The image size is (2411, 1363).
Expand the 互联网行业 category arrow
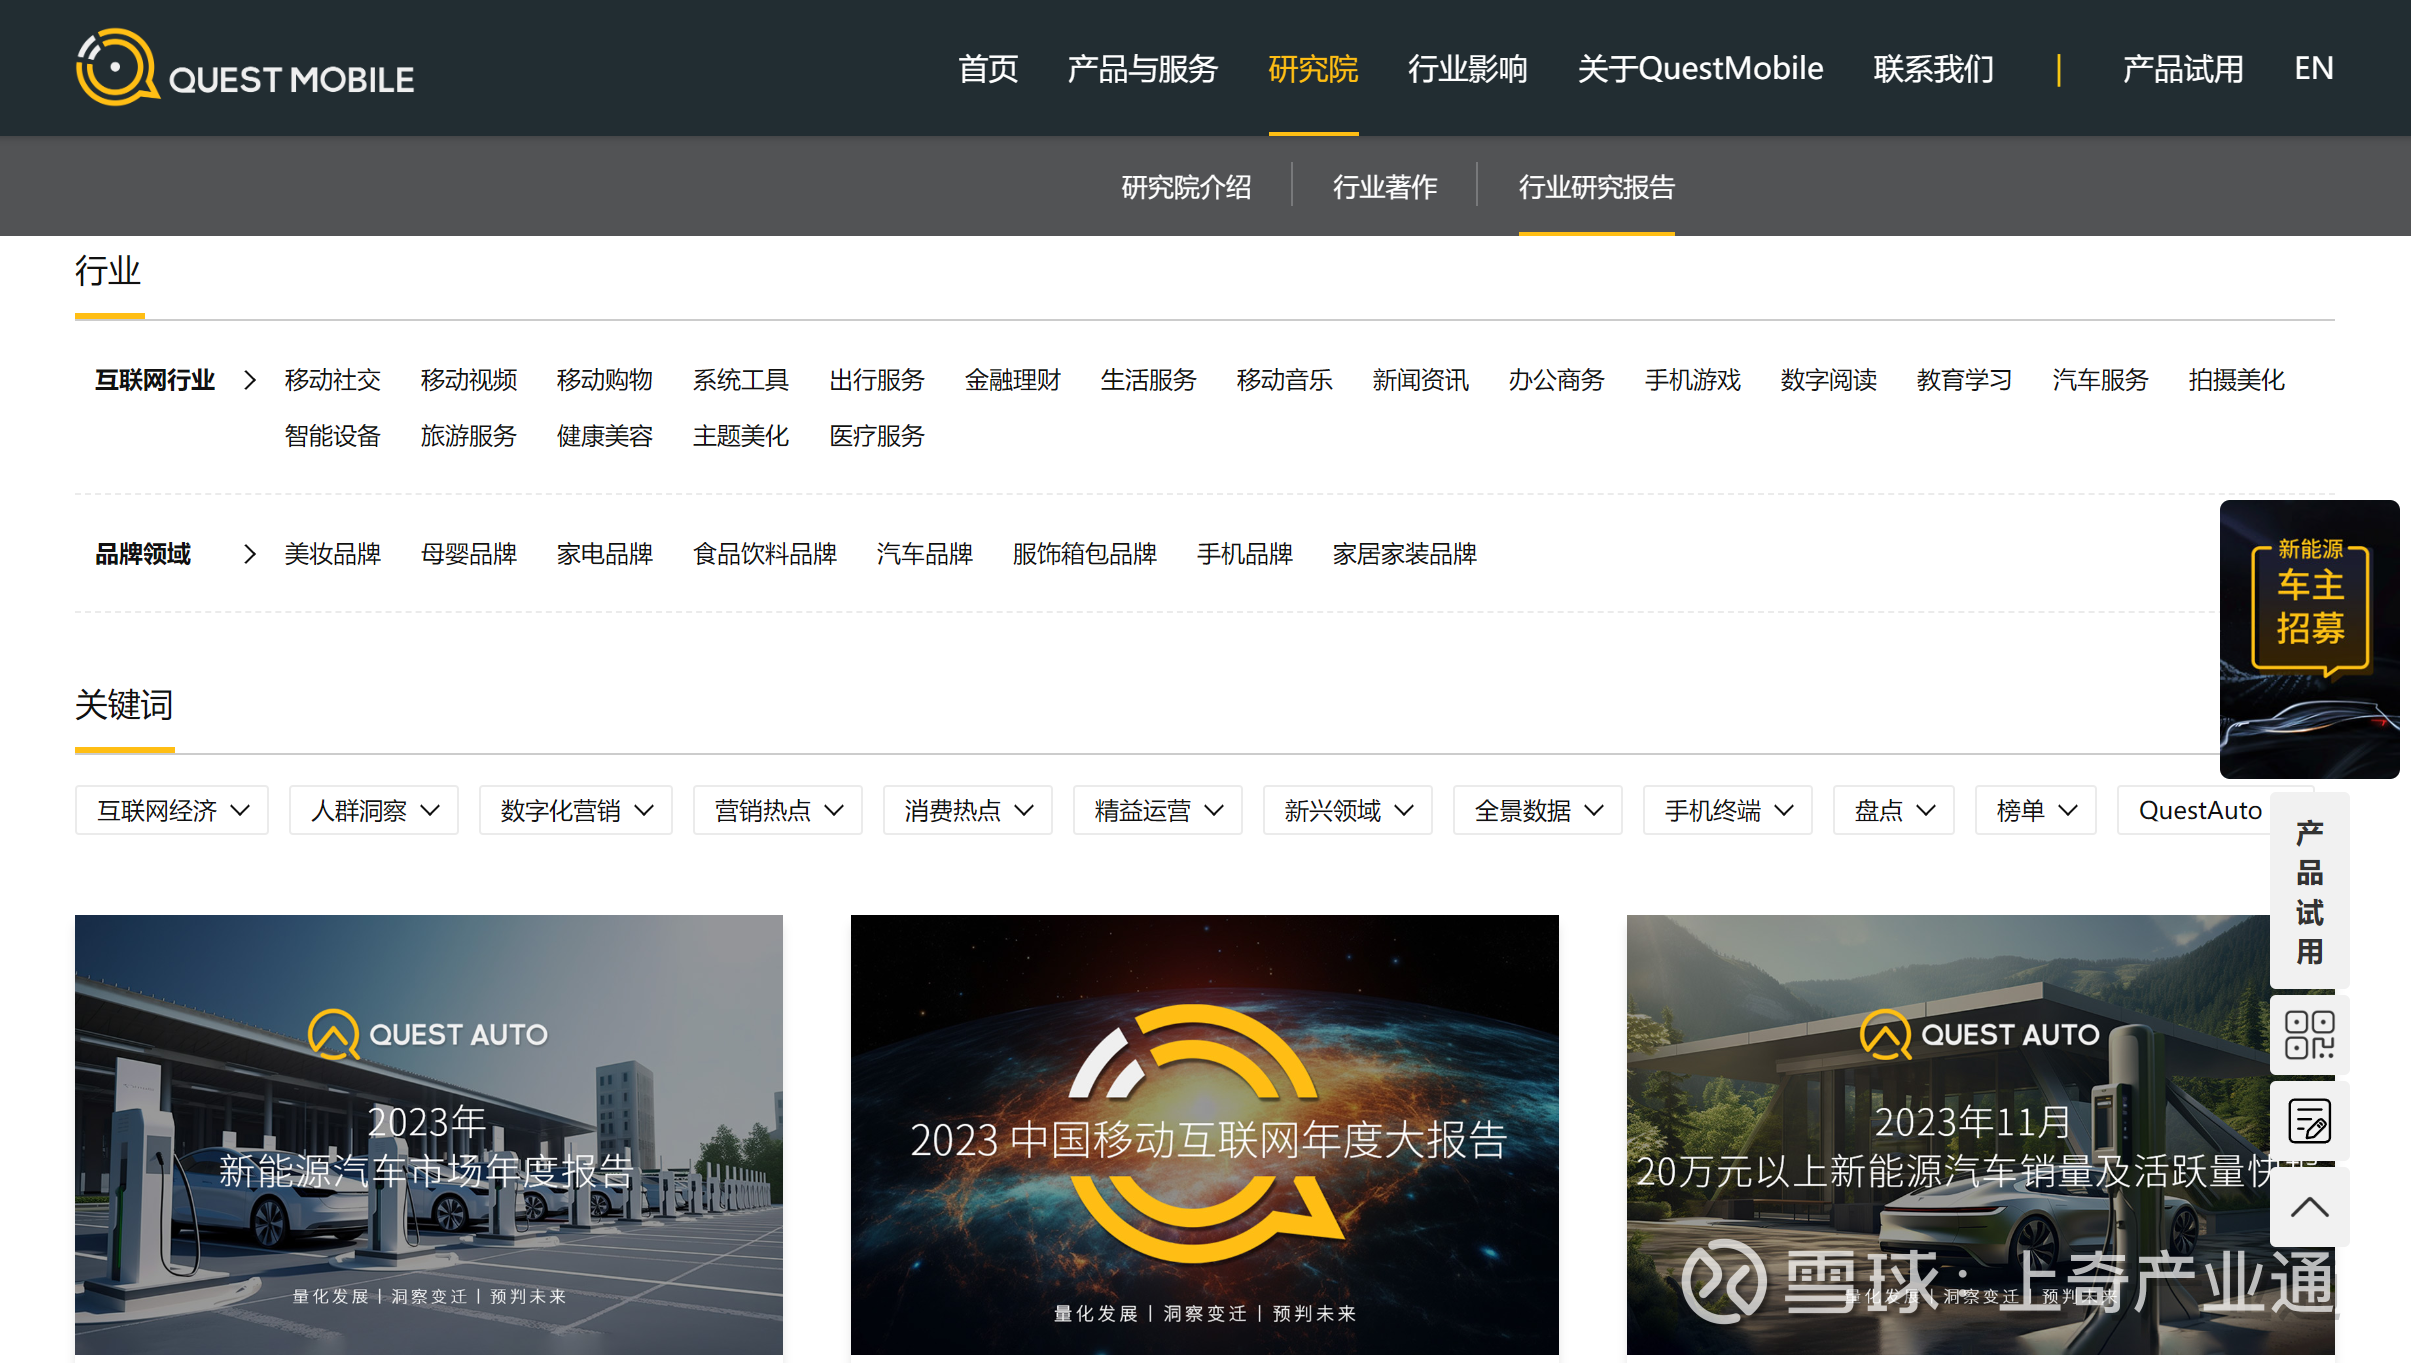[249, 380]
